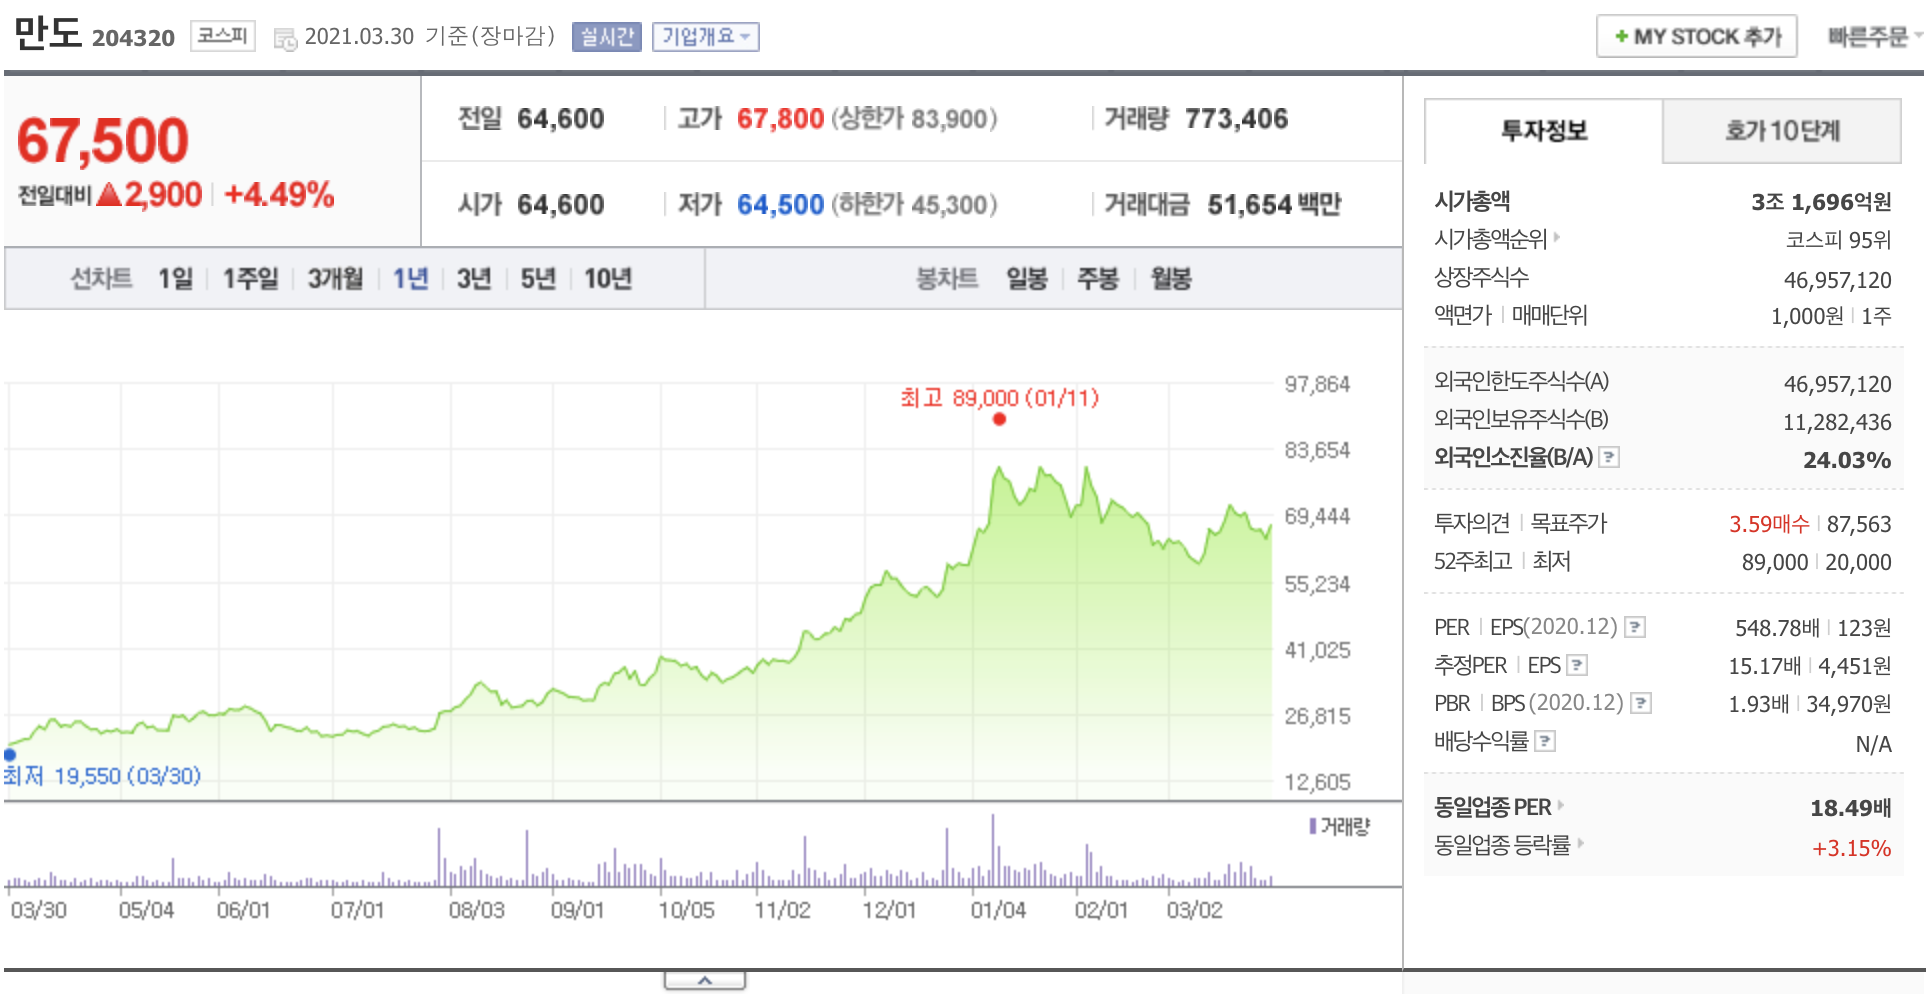1930x994 pixels.
Task: Switch to the 일봉 candlestick chart
Action: pyautogui.click(x=1027, y=278)
